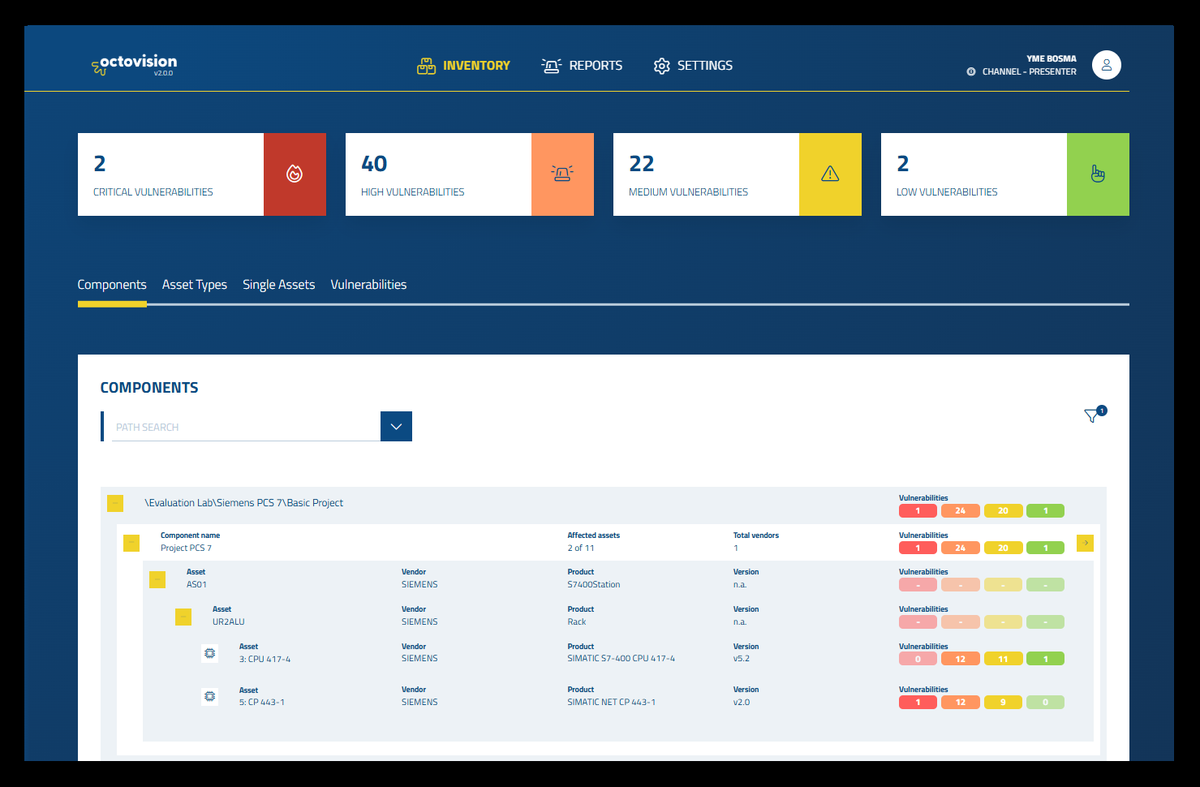This screenshot has height=787, width=1200.
Task: Click the warning triangle on Medium Vulnerabilities card
Action: [830, 173]
